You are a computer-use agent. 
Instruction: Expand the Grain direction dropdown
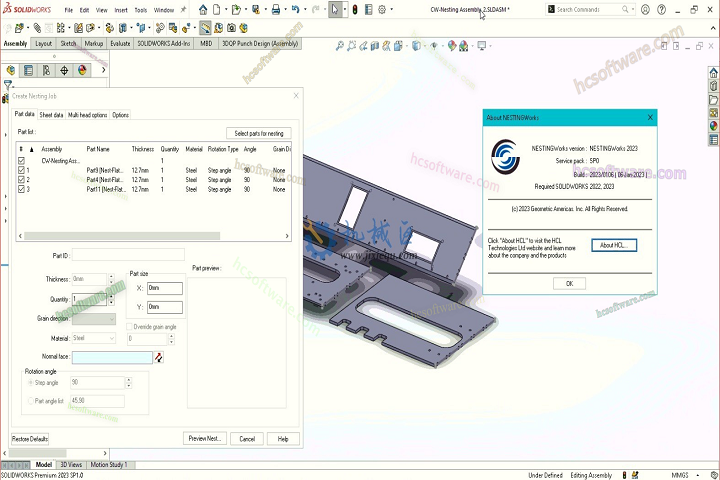(94, 319)
